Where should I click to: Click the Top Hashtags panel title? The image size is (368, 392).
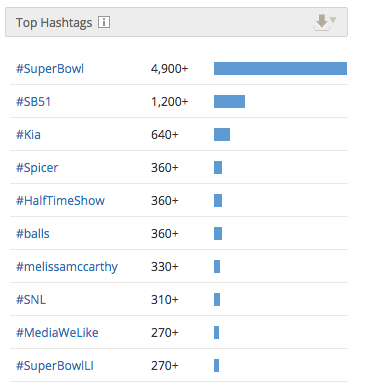point(54,23)
